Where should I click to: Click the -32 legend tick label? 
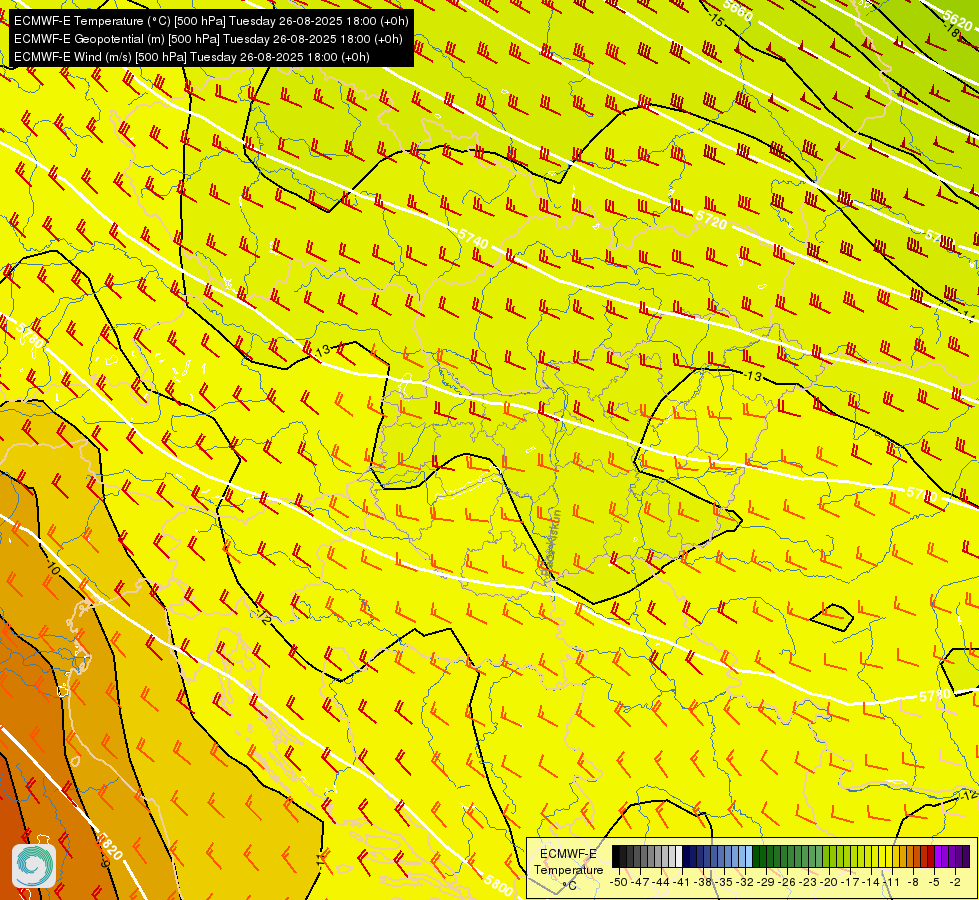745,882
